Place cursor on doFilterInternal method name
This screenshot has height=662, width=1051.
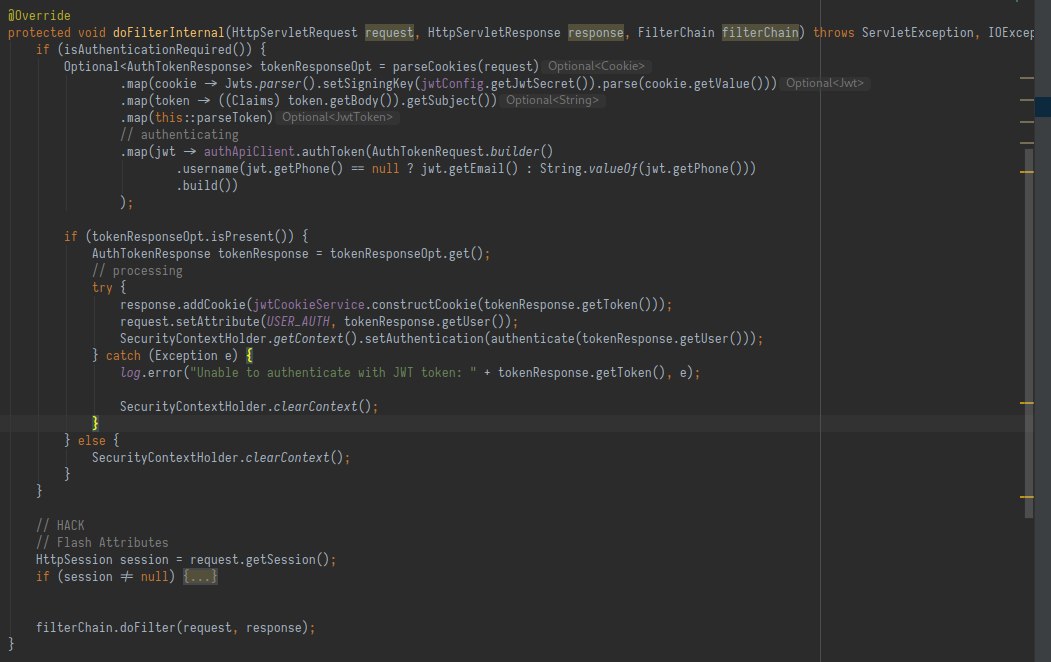pyautogui.click(x=168, y=32)
